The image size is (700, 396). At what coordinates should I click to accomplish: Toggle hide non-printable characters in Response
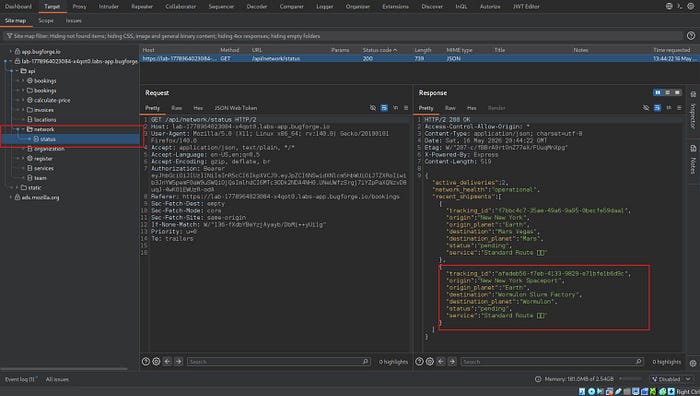pos(646,108)
